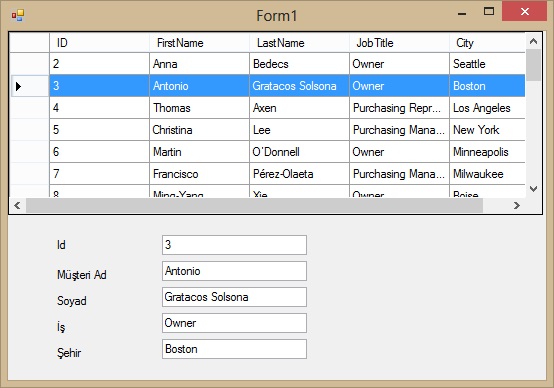The image size is (554, 388).
Task: Focus the Soyad text box
Action: pos(234,297)
